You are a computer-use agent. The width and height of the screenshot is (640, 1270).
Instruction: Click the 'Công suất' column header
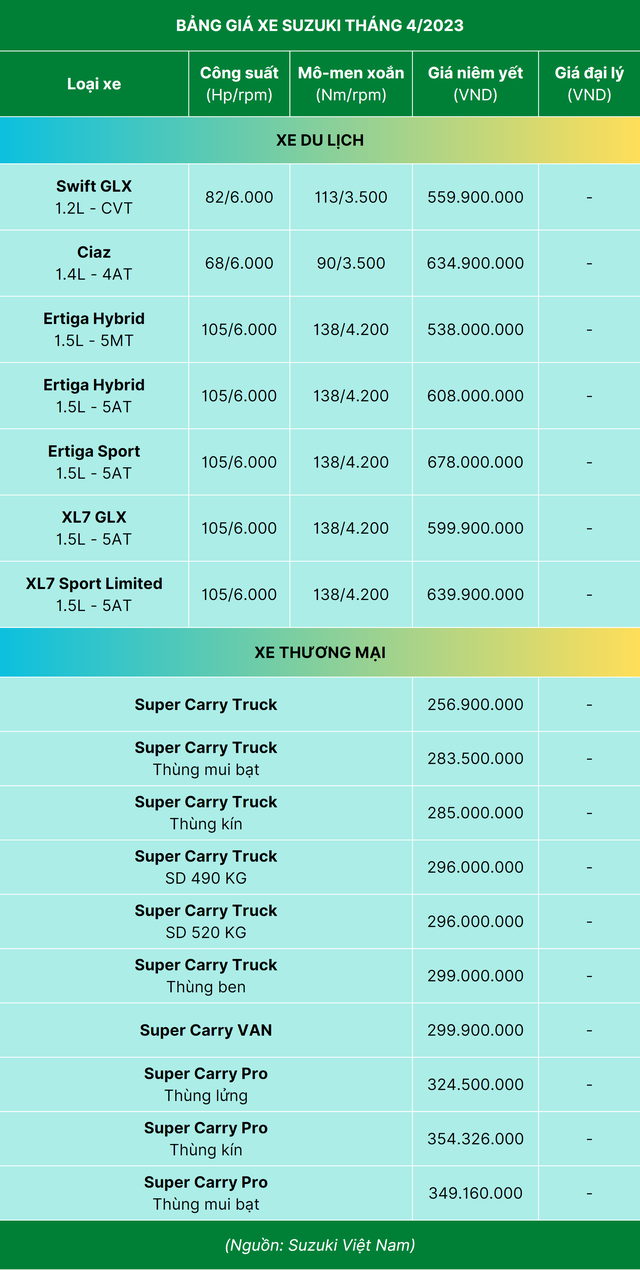239,84
